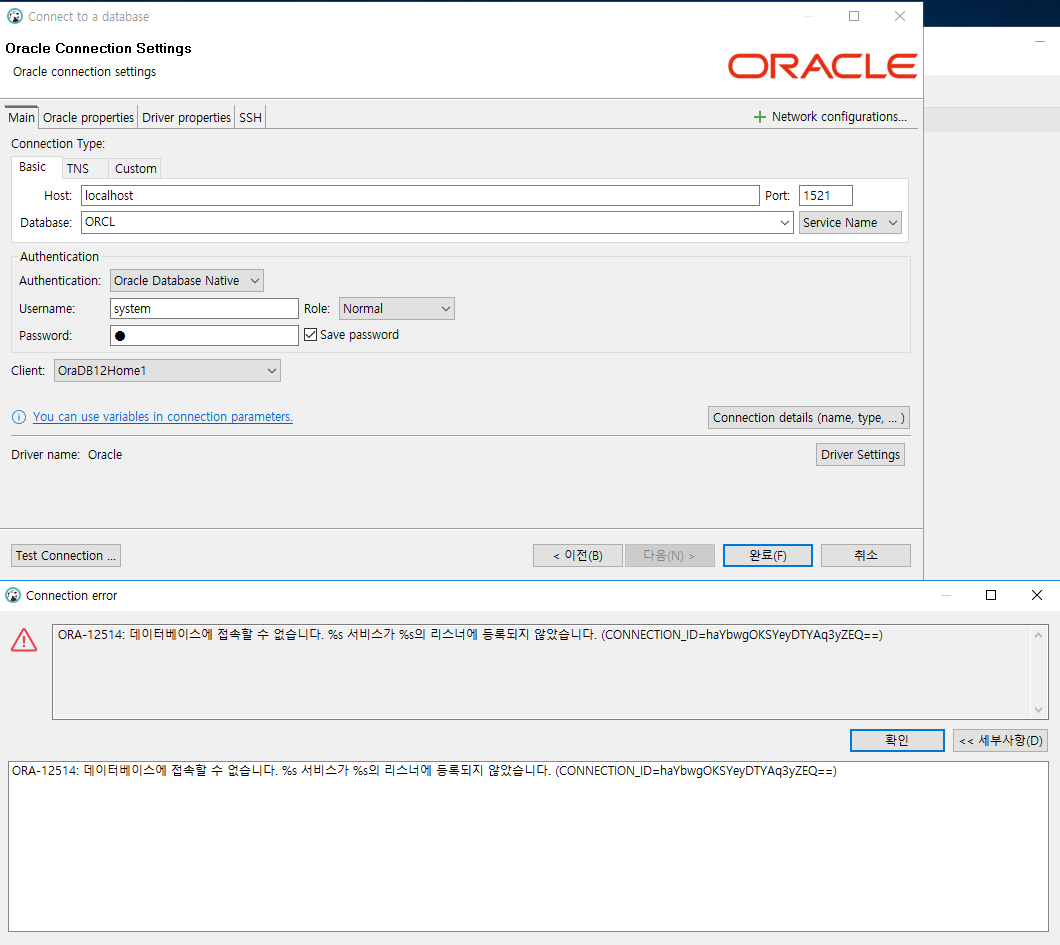This screenshot has width=1060, height=945.
Task: Open the Driver properties tab
Action: tap(187, 118)
